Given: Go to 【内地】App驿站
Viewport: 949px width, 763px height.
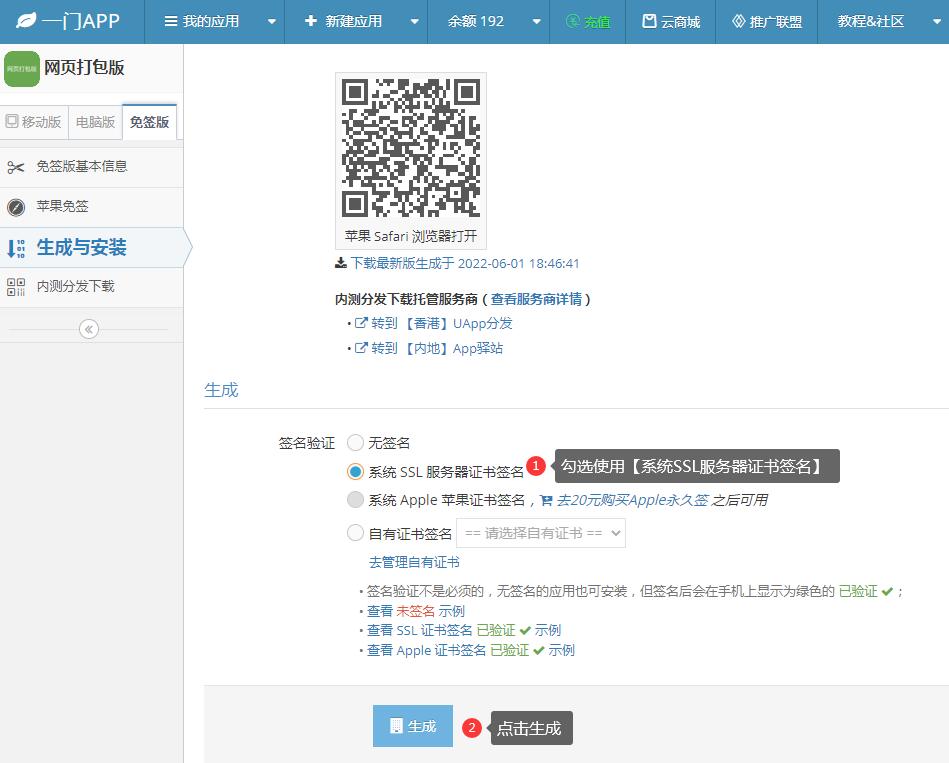Looking at the screenshot, I should click(437, 349).
